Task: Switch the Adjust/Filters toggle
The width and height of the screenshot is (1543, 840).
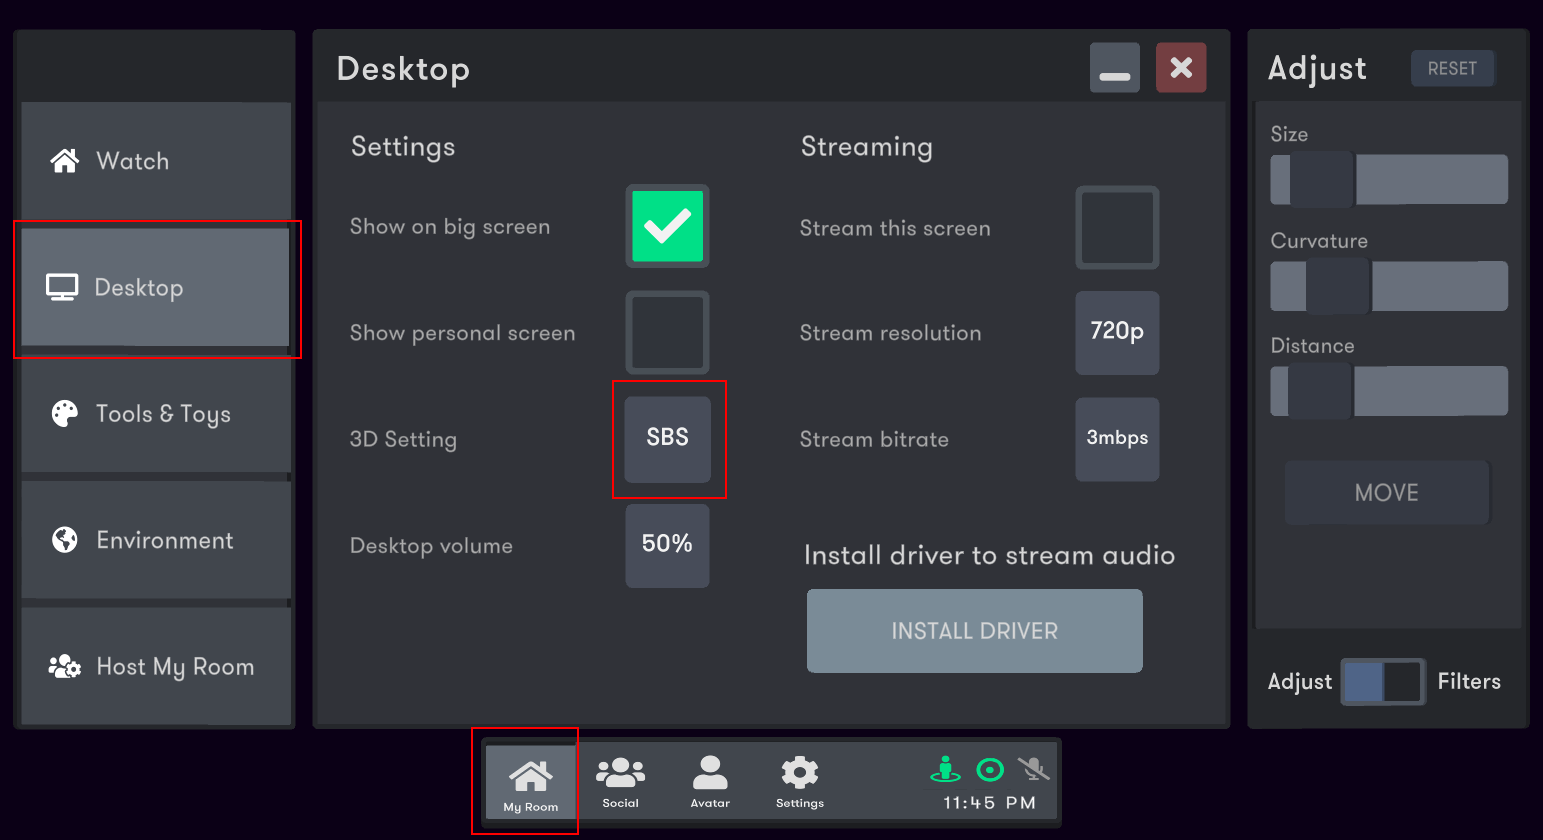Action: 1382,682
